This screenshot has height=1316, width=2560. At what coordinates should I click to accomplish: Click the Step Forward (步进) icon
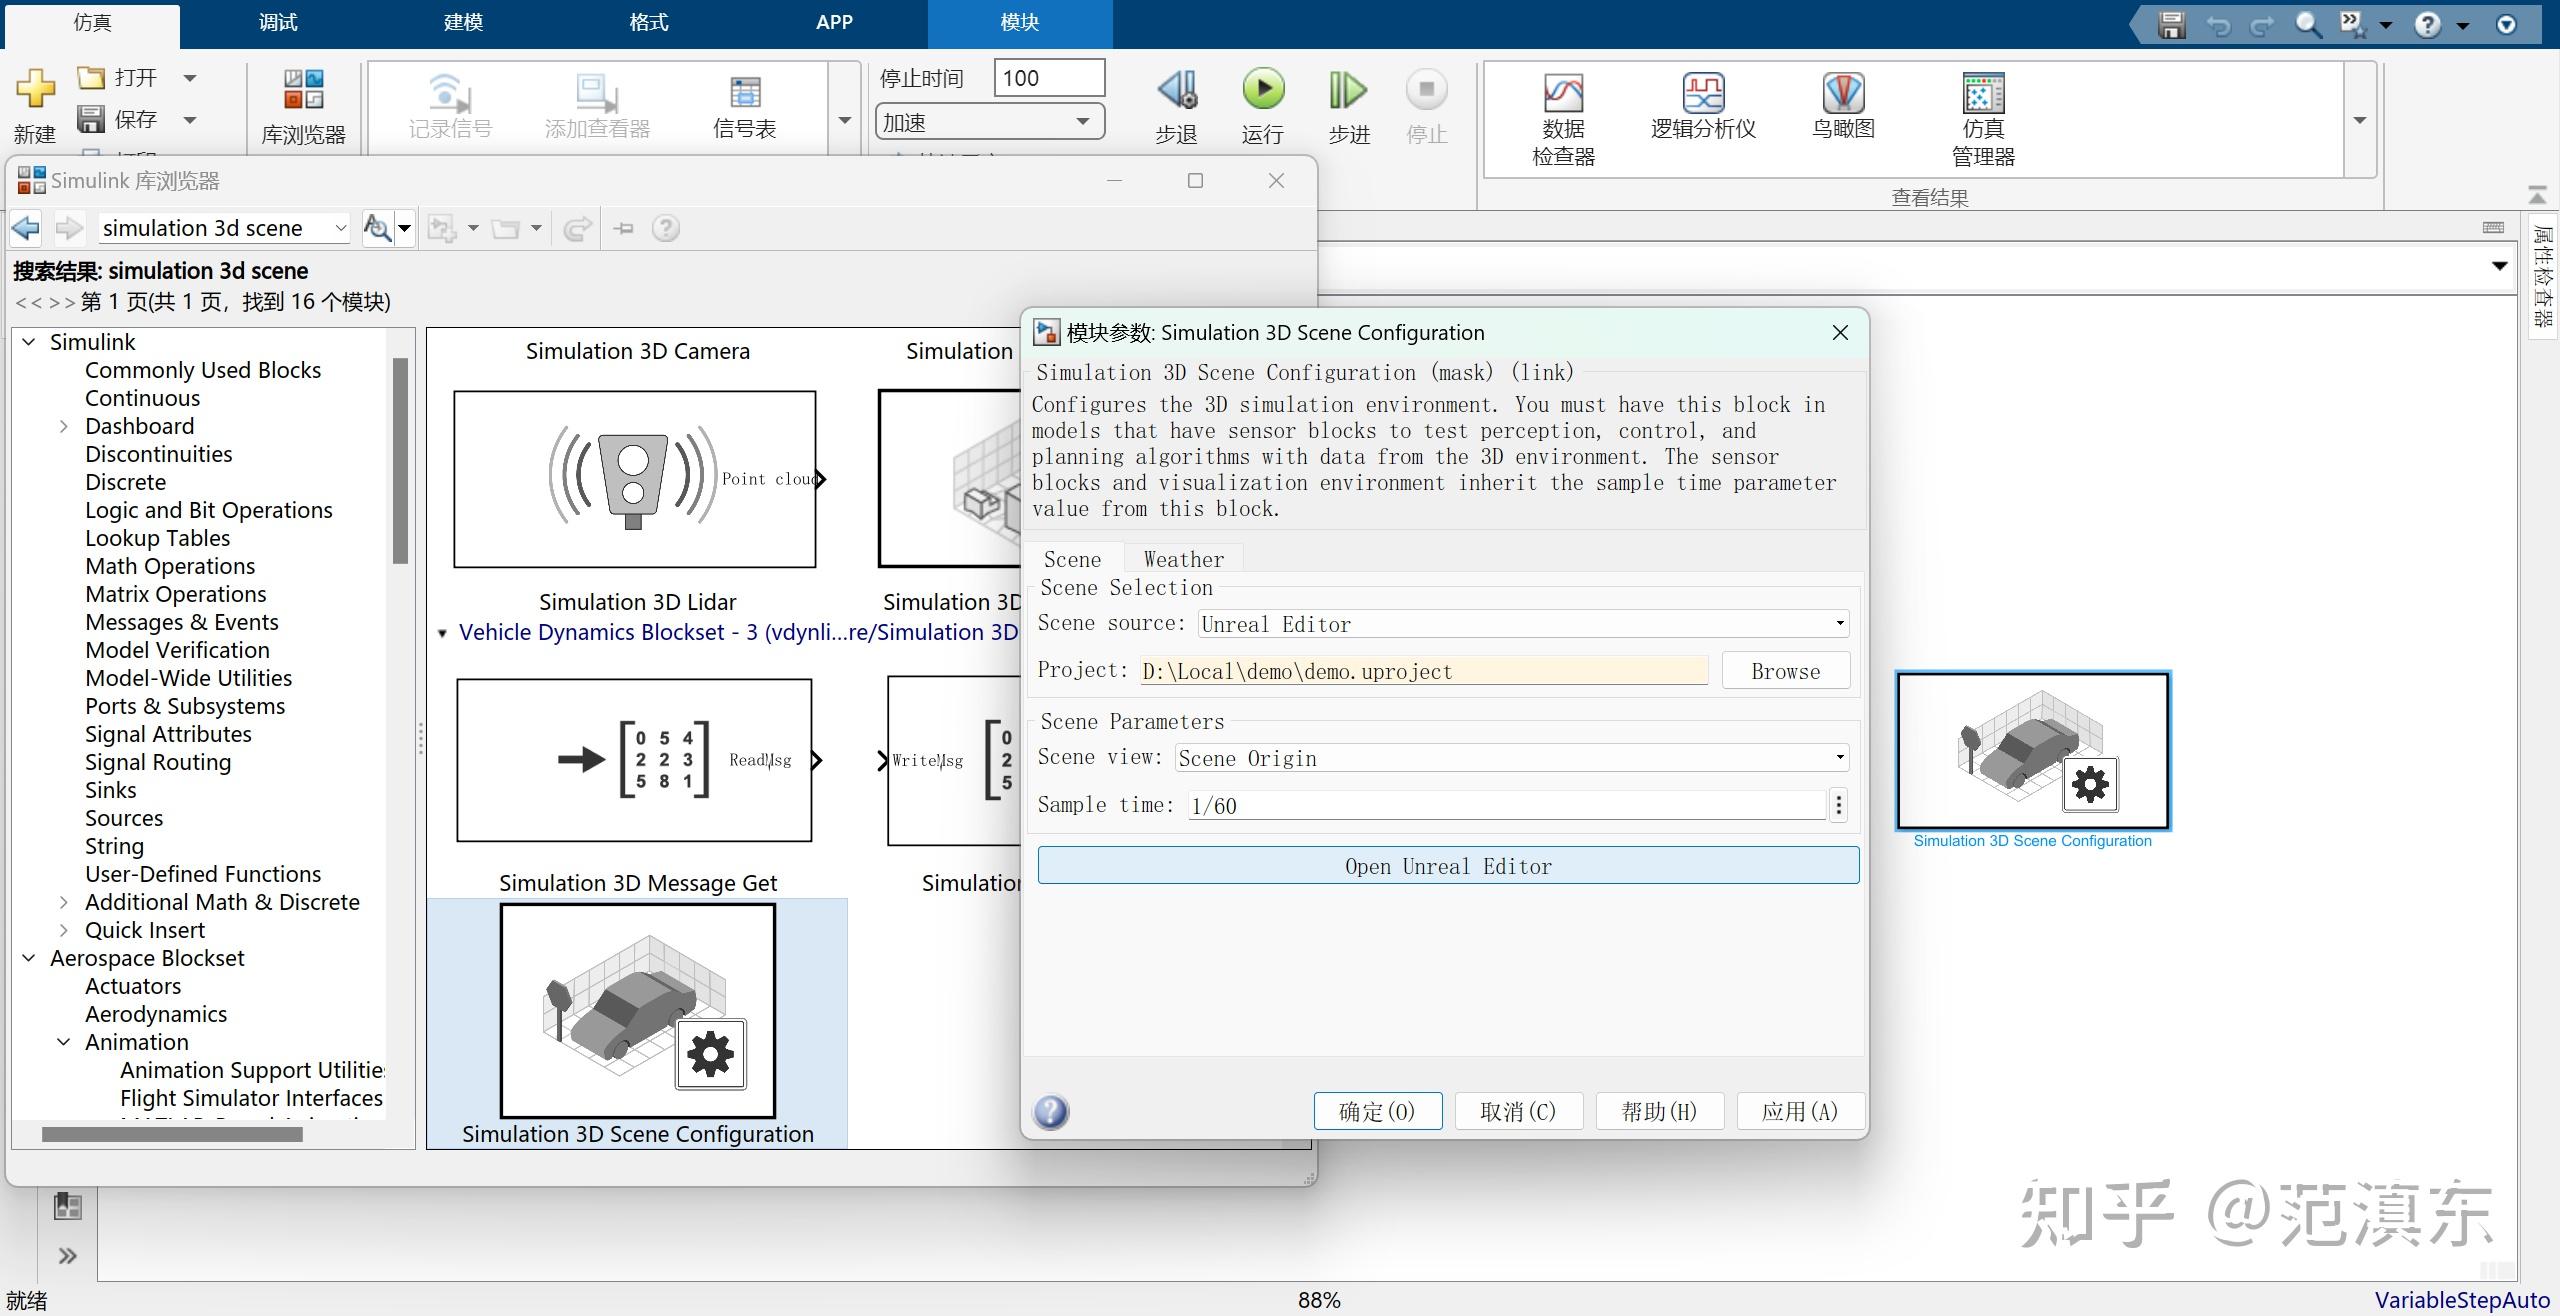[1348, 90]
